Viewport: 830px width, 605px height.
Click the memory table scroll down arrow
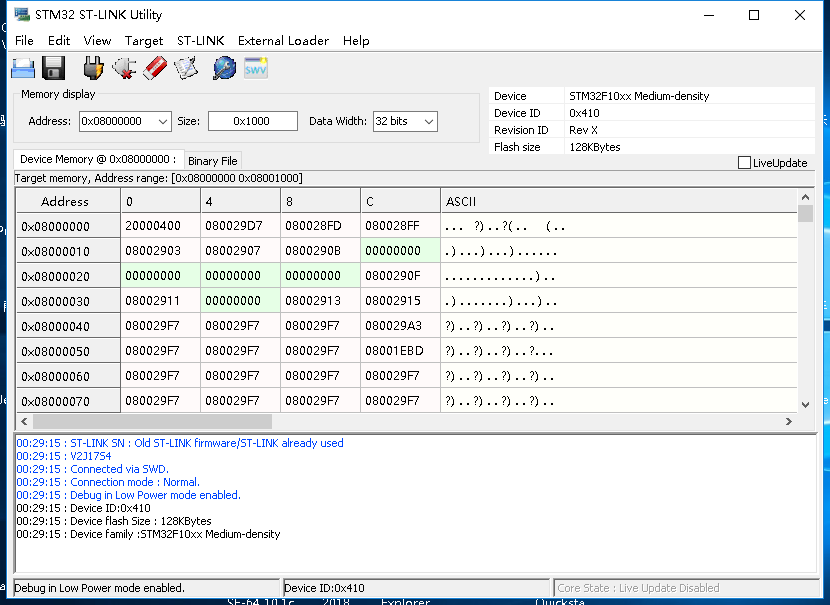tap(805, 405)
